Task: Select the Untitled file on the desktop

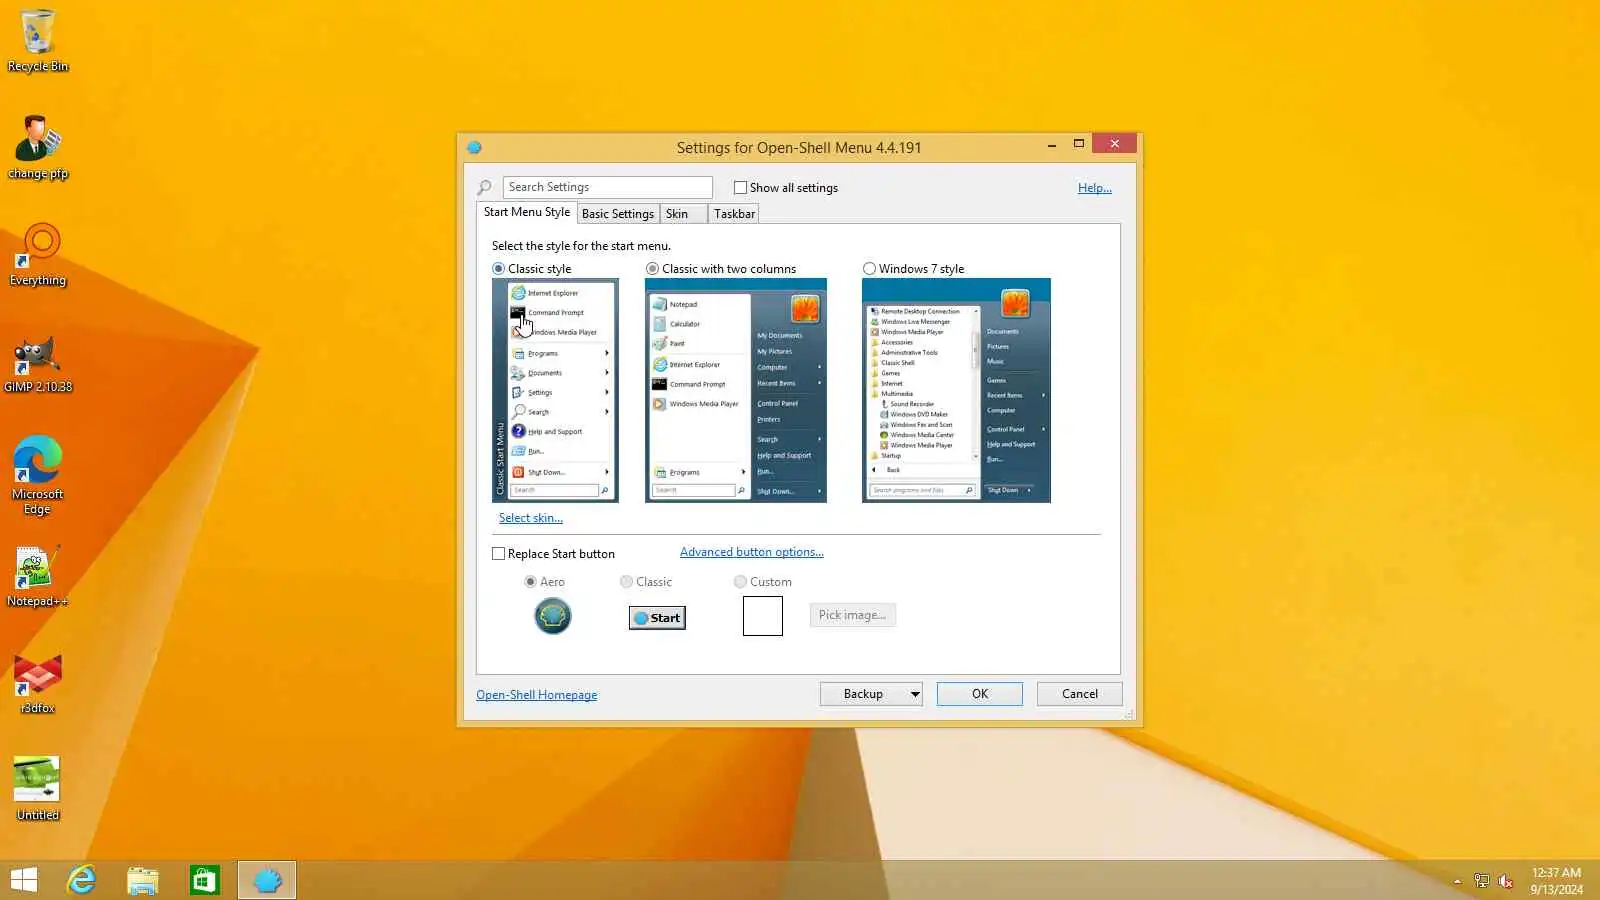Action: click(38, 790)
